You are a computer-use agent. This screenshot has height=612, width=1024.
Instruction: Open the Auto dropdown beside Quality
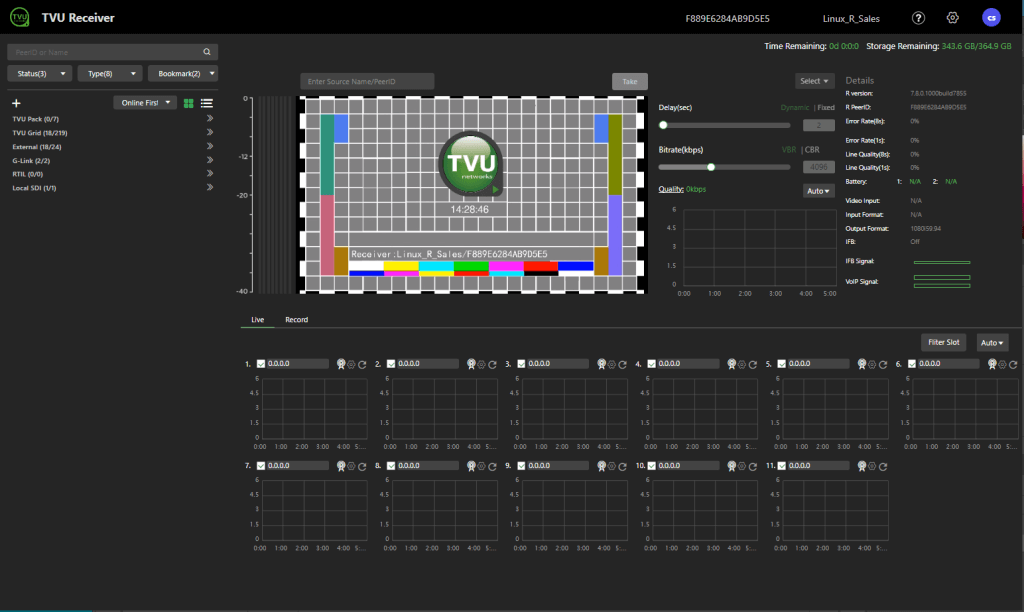(x=818, y=191)
